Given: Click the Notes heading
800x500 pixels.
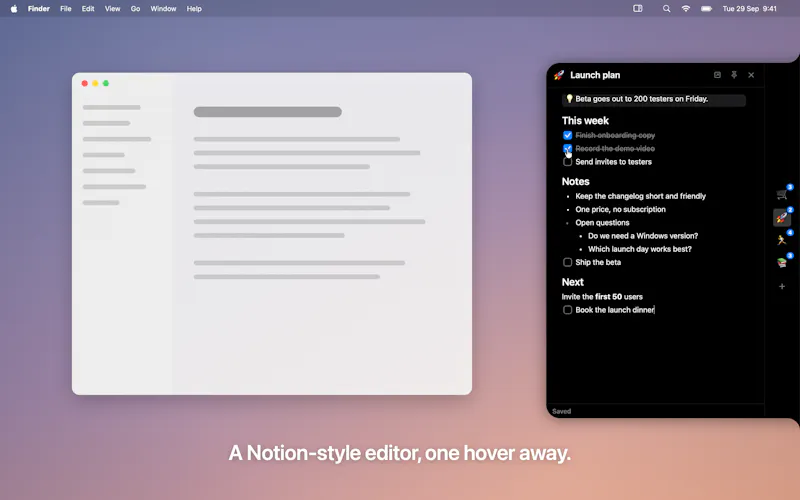Looking at the screenshot, I should (576, 182).
